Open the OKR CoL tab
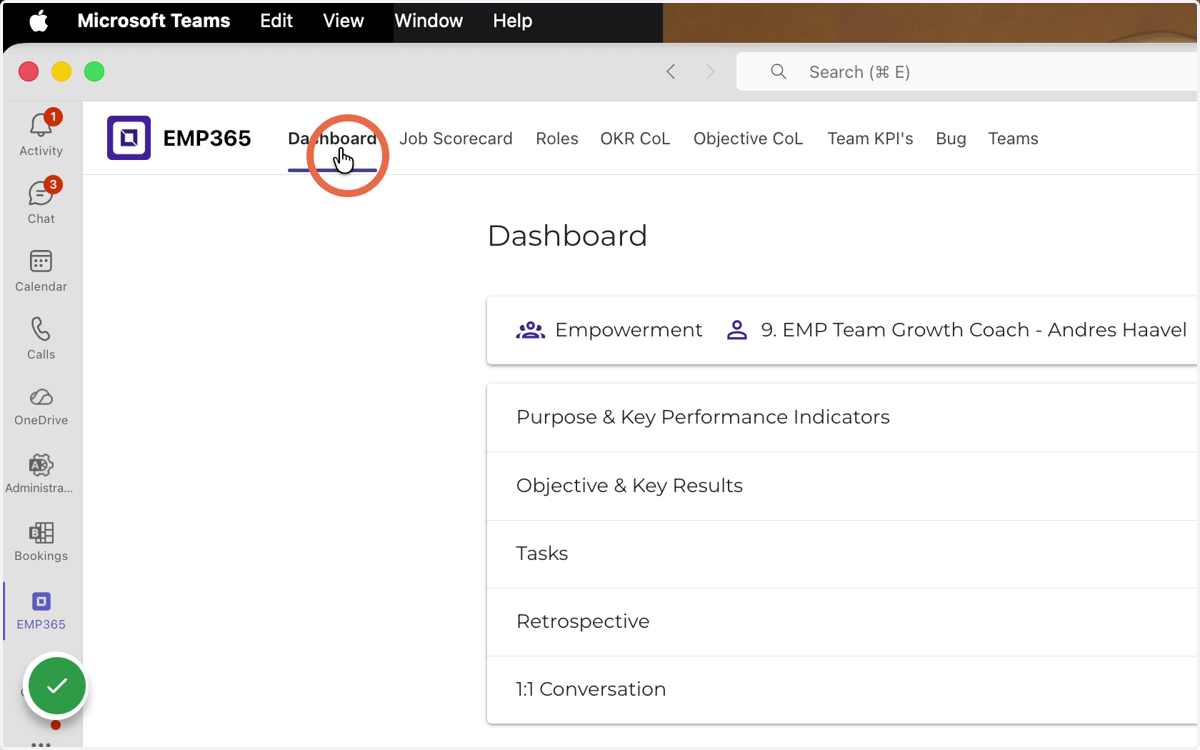 pos(635,139)
